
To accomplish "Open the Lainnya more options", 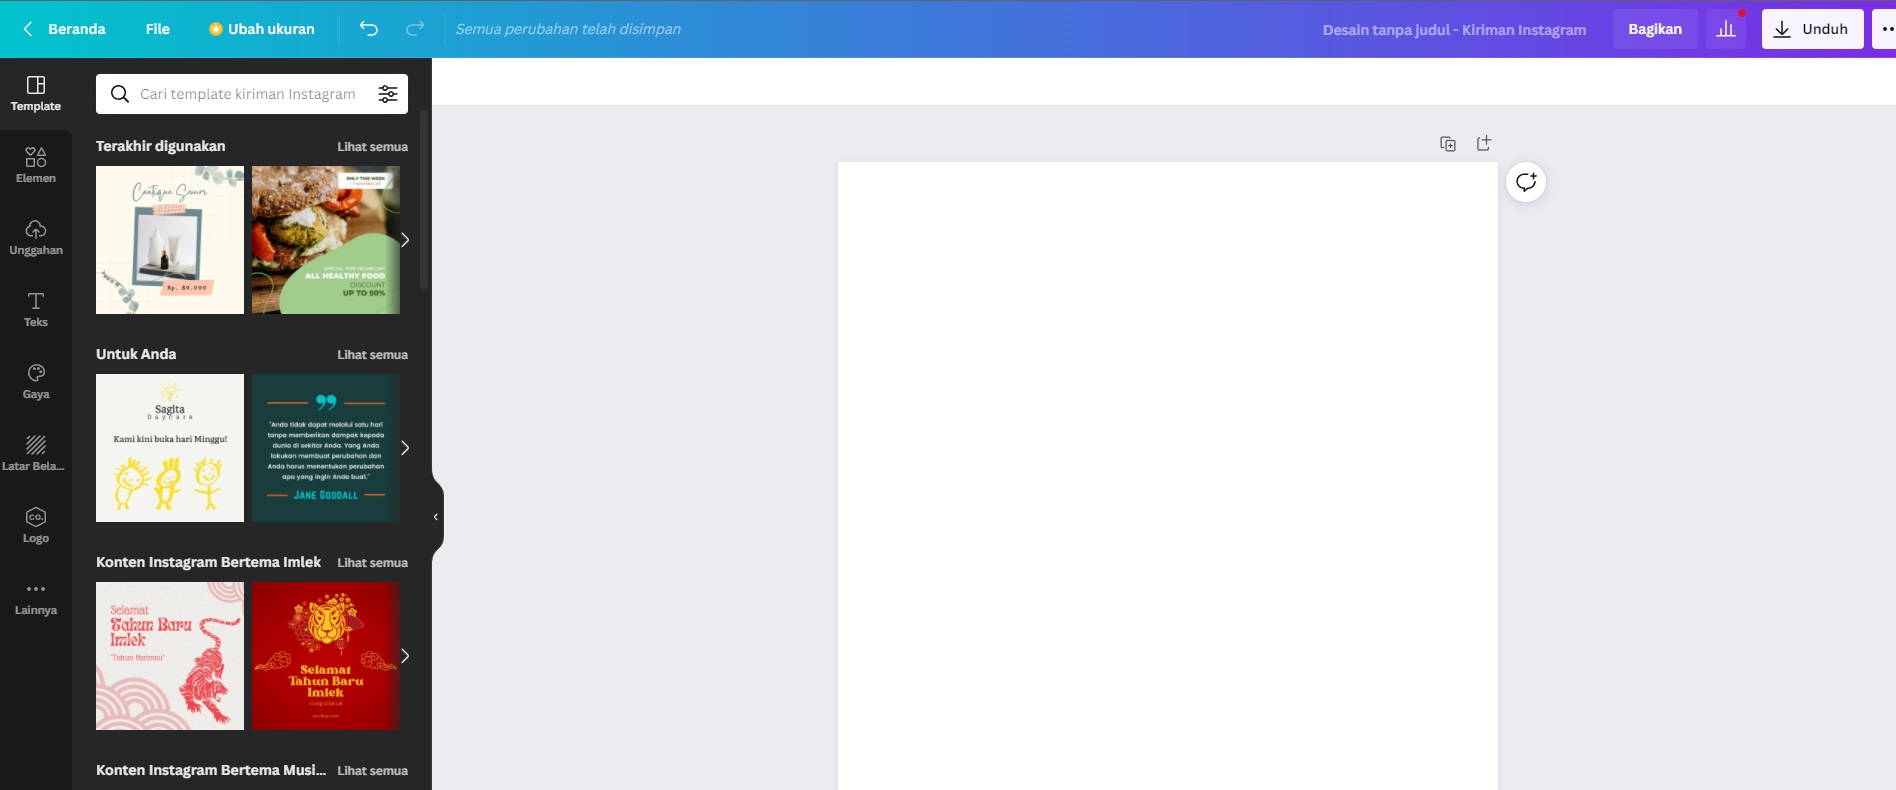I will (x=36, y=598).
